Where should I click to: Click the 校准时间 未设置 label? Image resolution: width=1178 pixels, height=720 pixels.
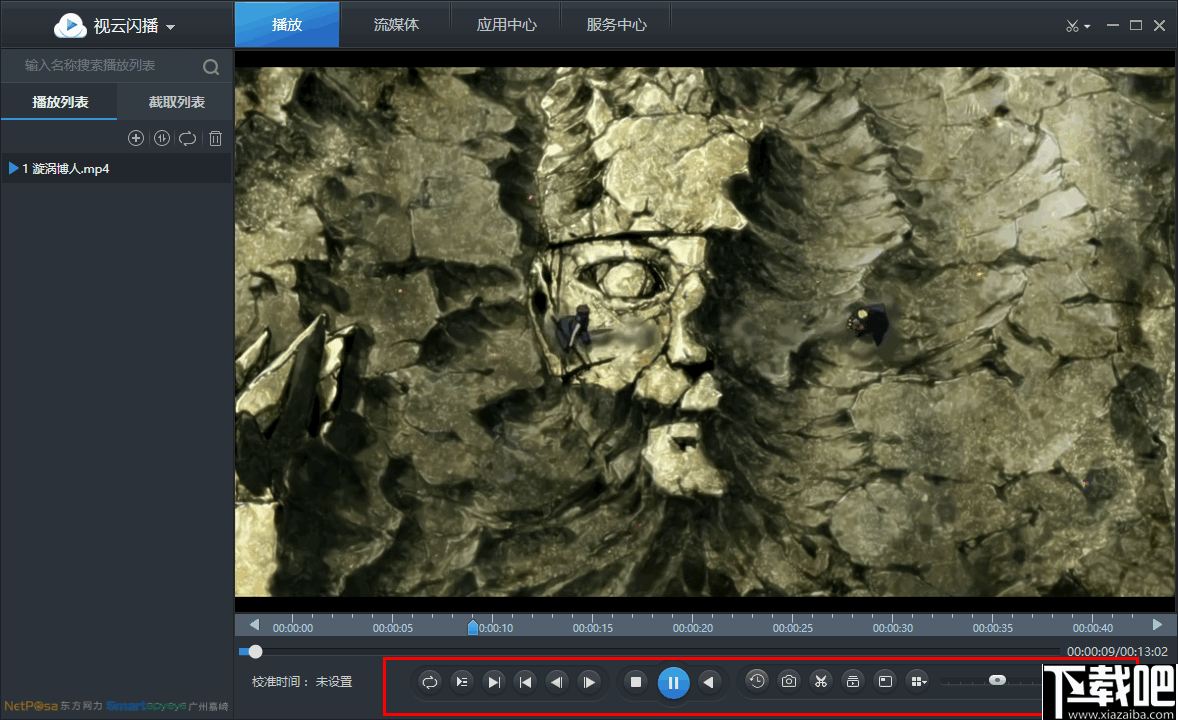click(302, 682)
